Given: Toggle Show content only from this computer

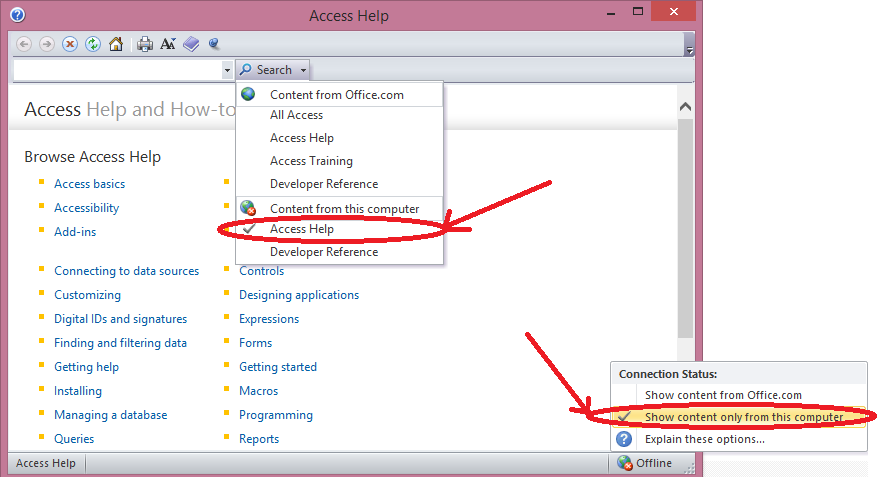Looking at the screenshot, I should pos(739,417).
